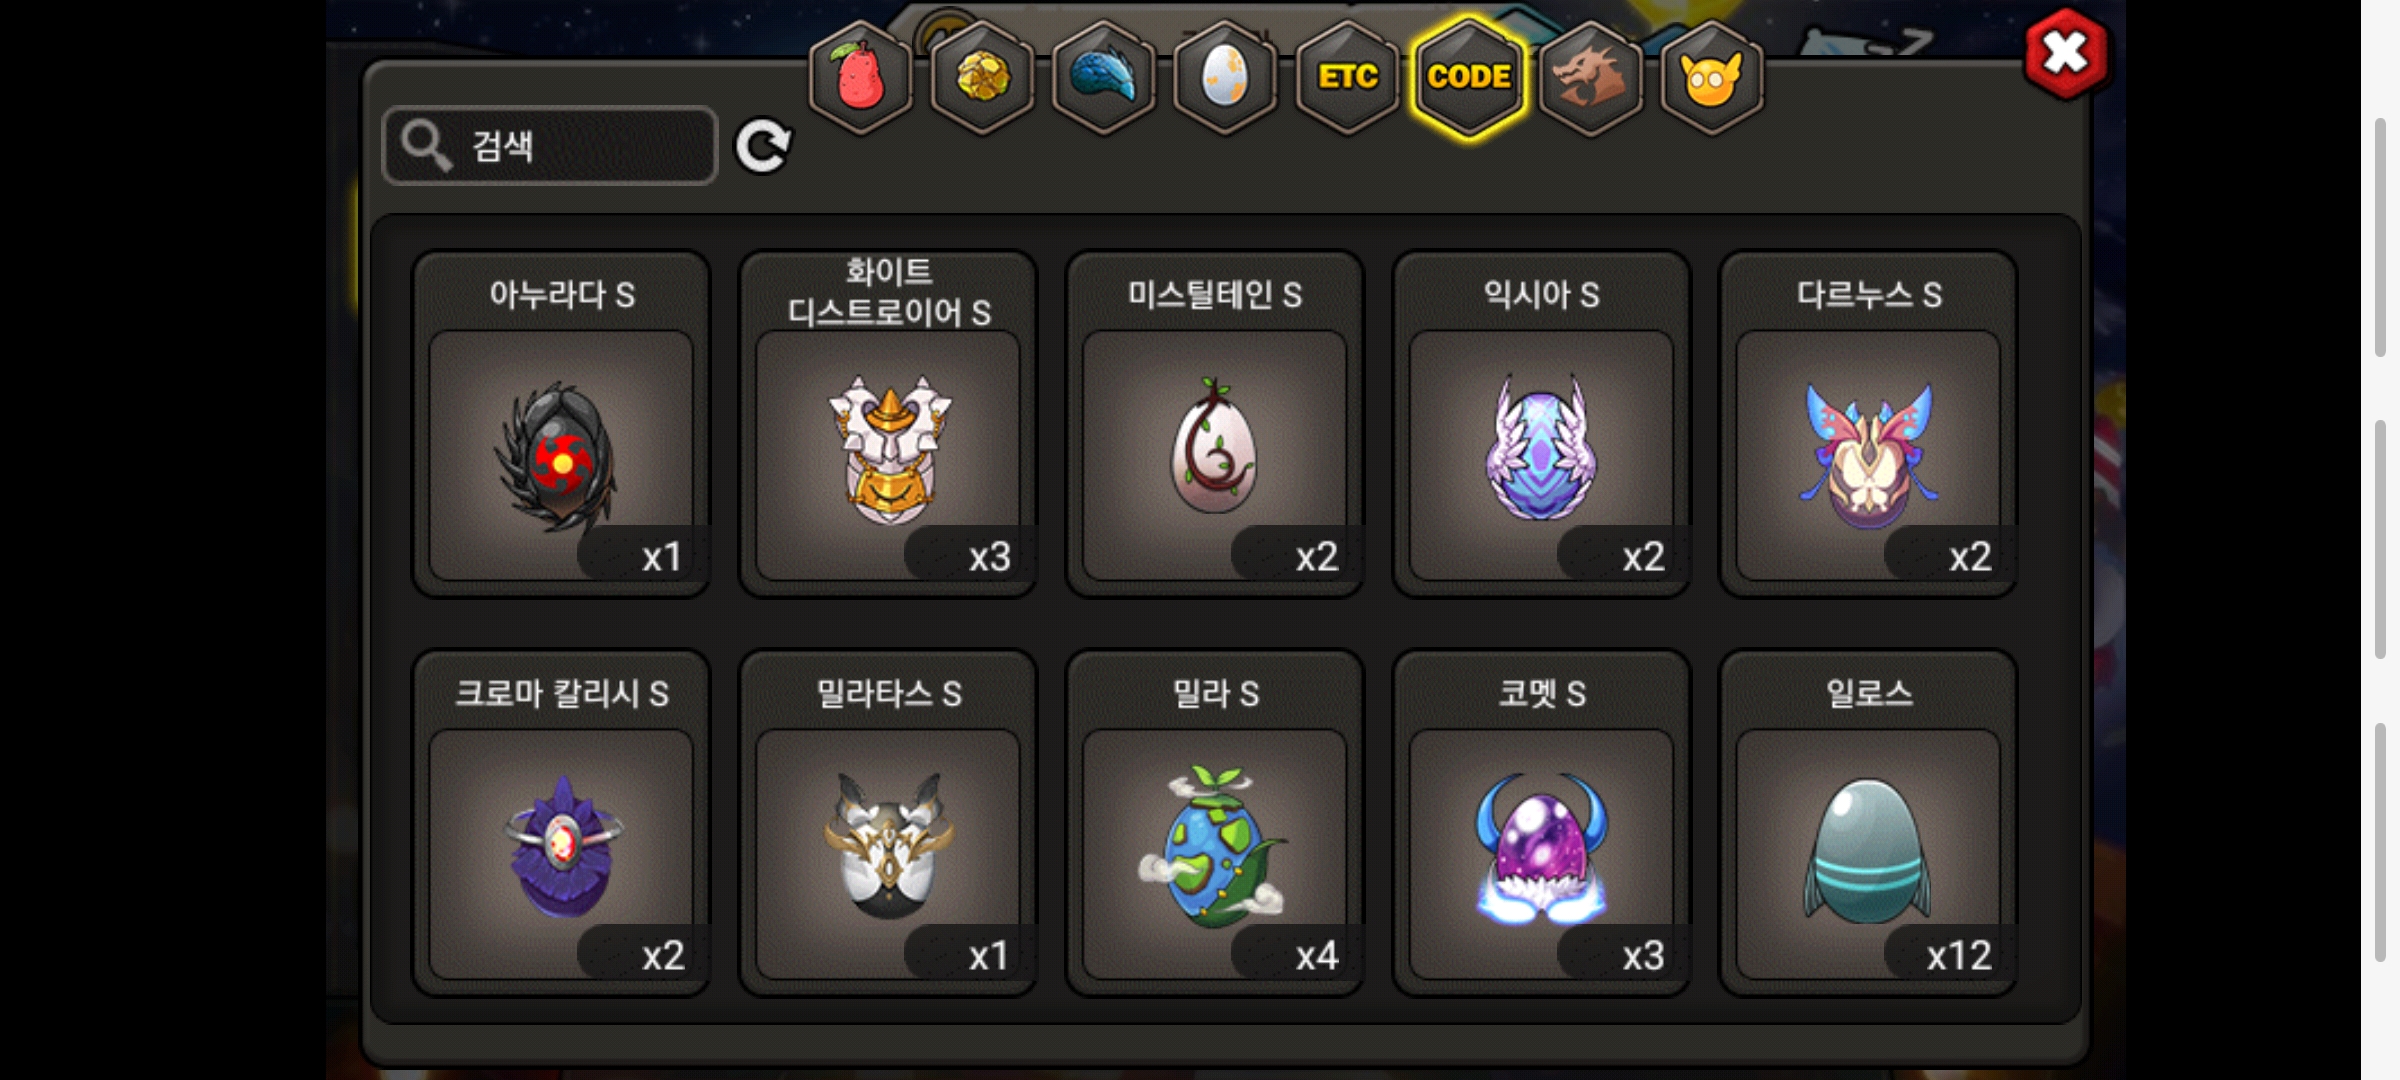Close the inventory with the red X

pos(2066,53)
